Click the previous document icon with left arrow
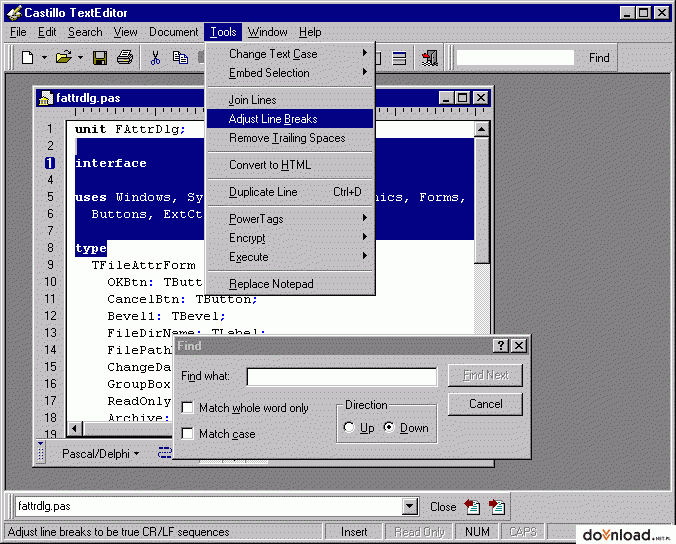Image resolution: width=676 pixels, height=544 pixels. (472, 506)
